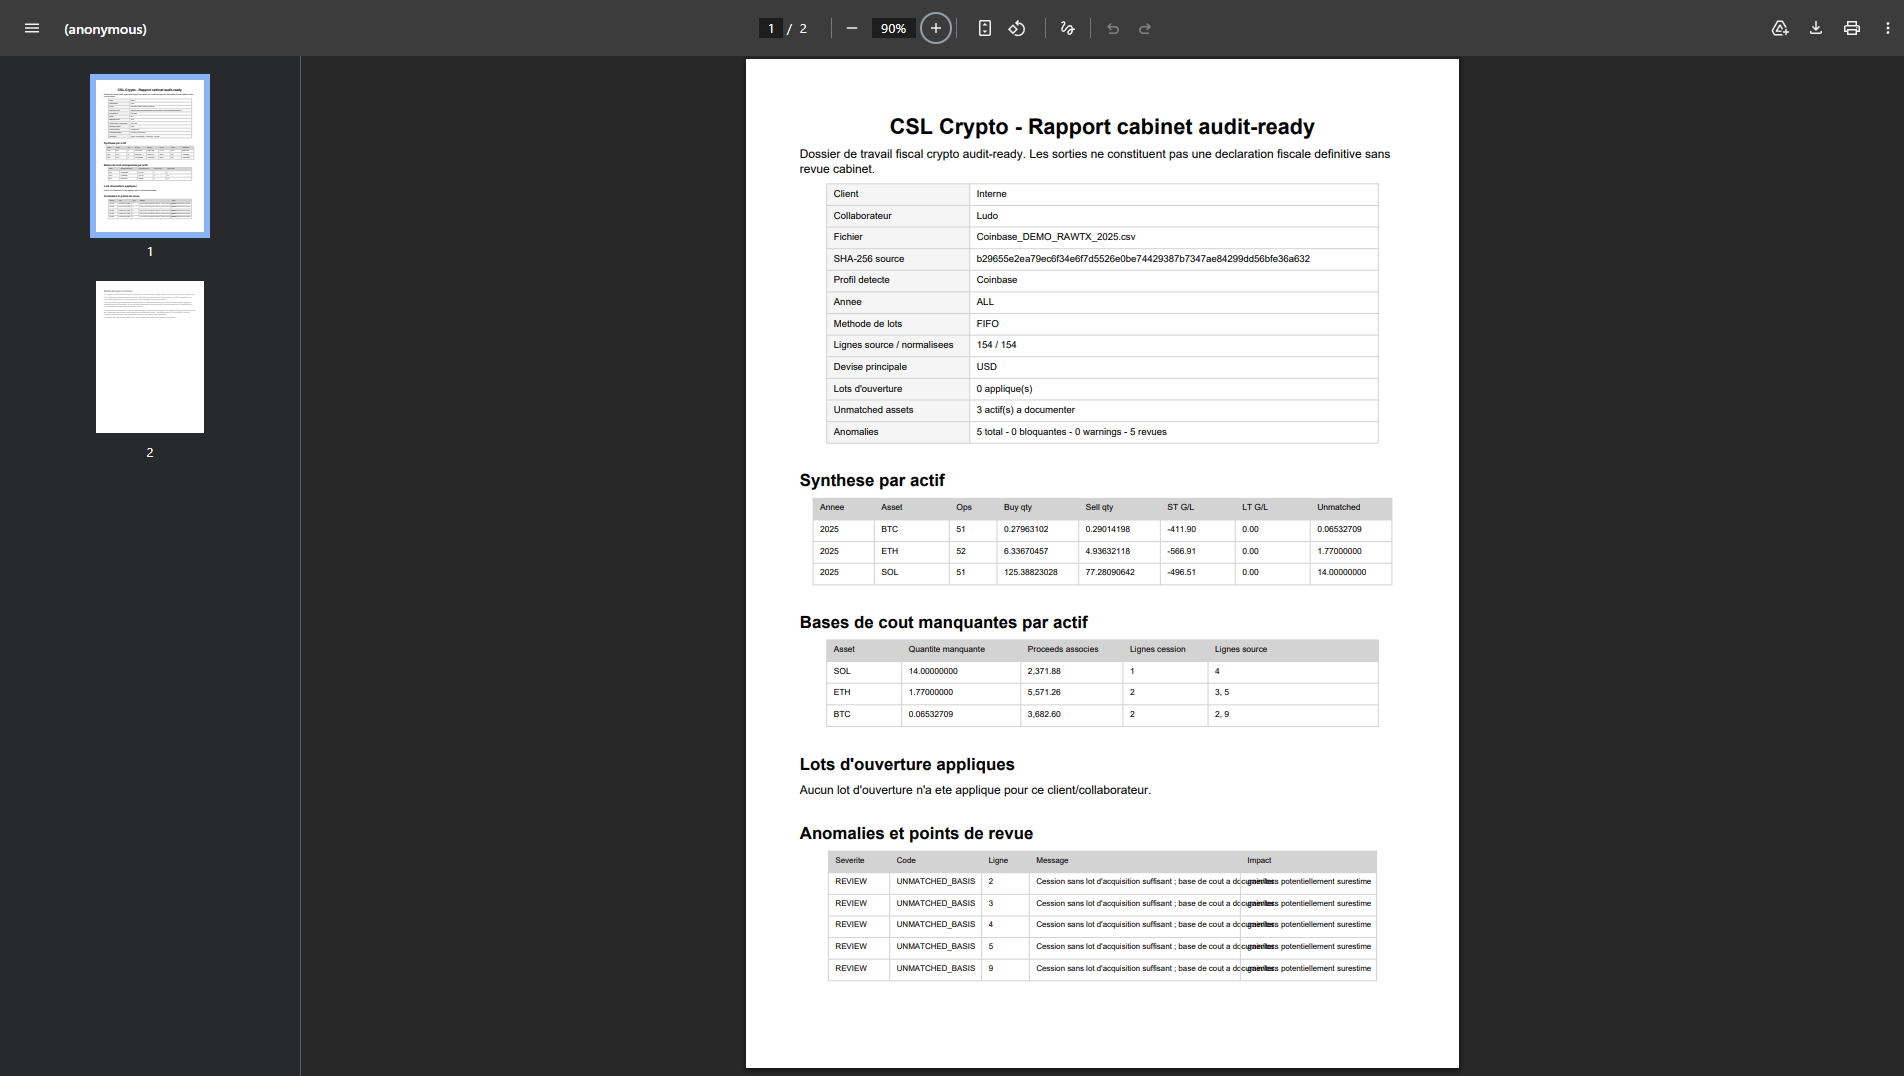Viewport: 1904px width, 1076px height.
Task: Click the 'Methode de lots' row label
Action: point(867,324)
